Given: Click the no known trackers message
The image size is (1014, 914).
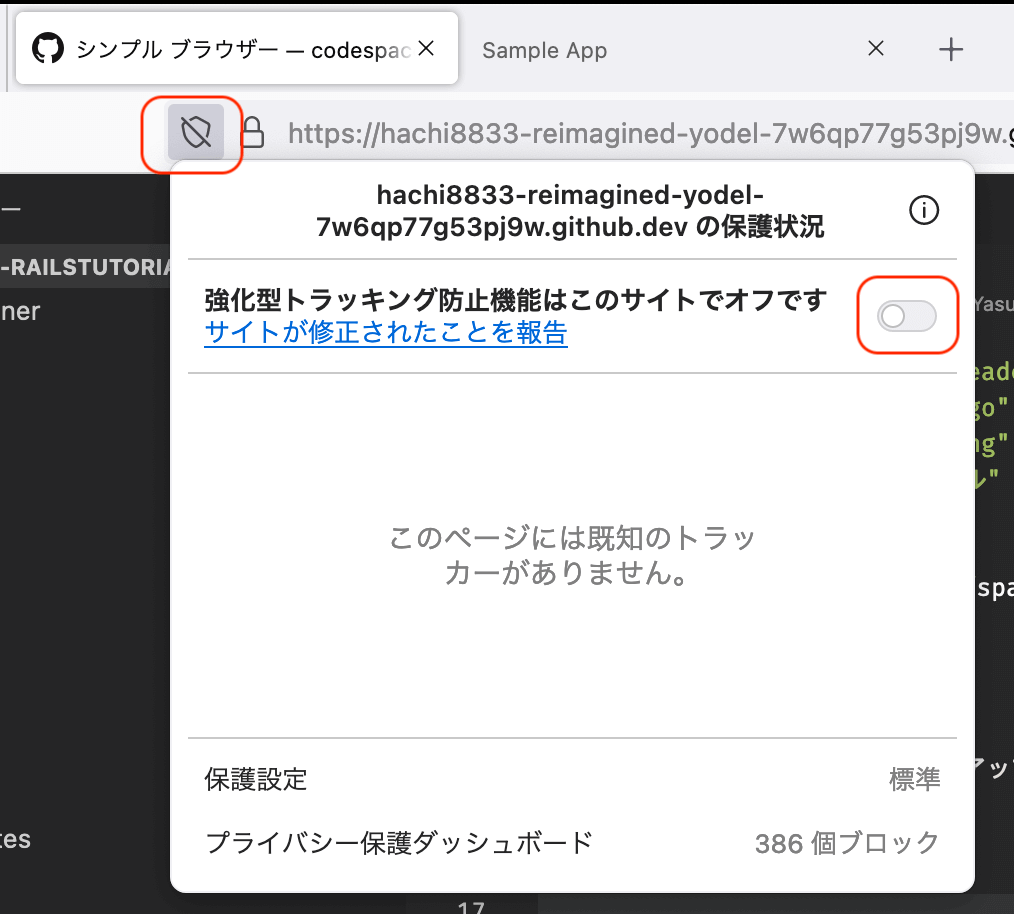Looking at the screenshot, I should (572, 555).
